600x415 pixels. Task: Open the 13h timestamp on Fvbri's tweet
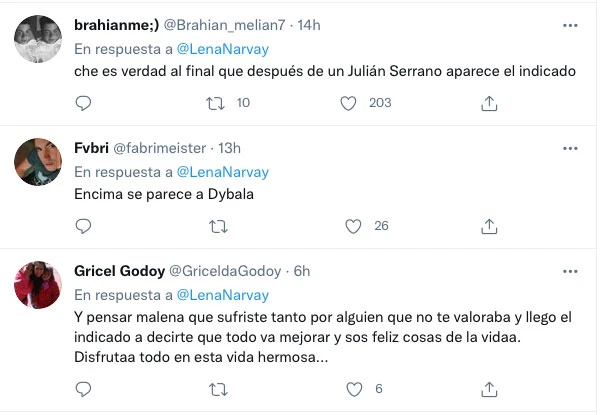click(230, 148)
